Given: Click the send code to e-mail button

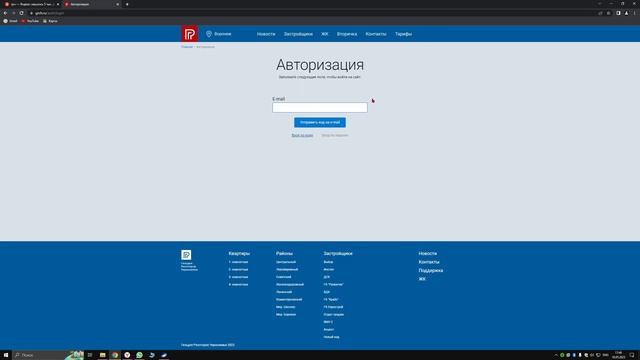Looking at the screenshot, I should (x=320, y=122).
